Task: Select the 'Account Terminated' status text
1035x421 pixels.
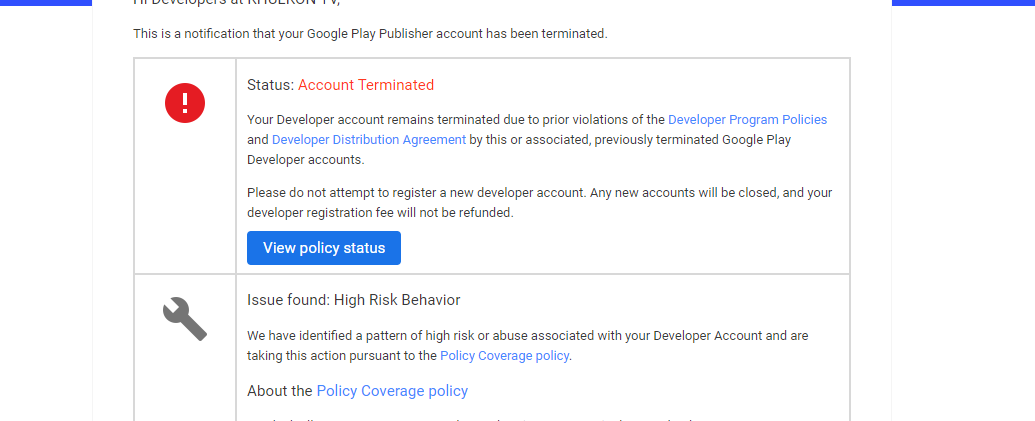Action: point(366,84)
